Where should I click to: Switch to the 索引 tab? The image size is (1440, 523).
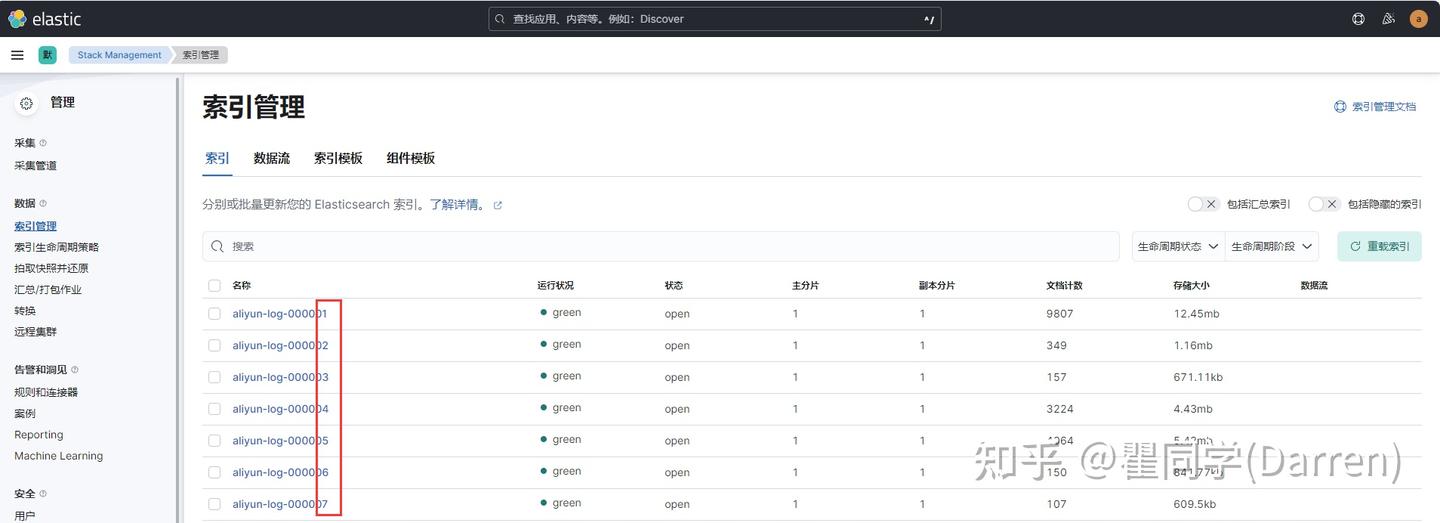[x=217, y=158]
